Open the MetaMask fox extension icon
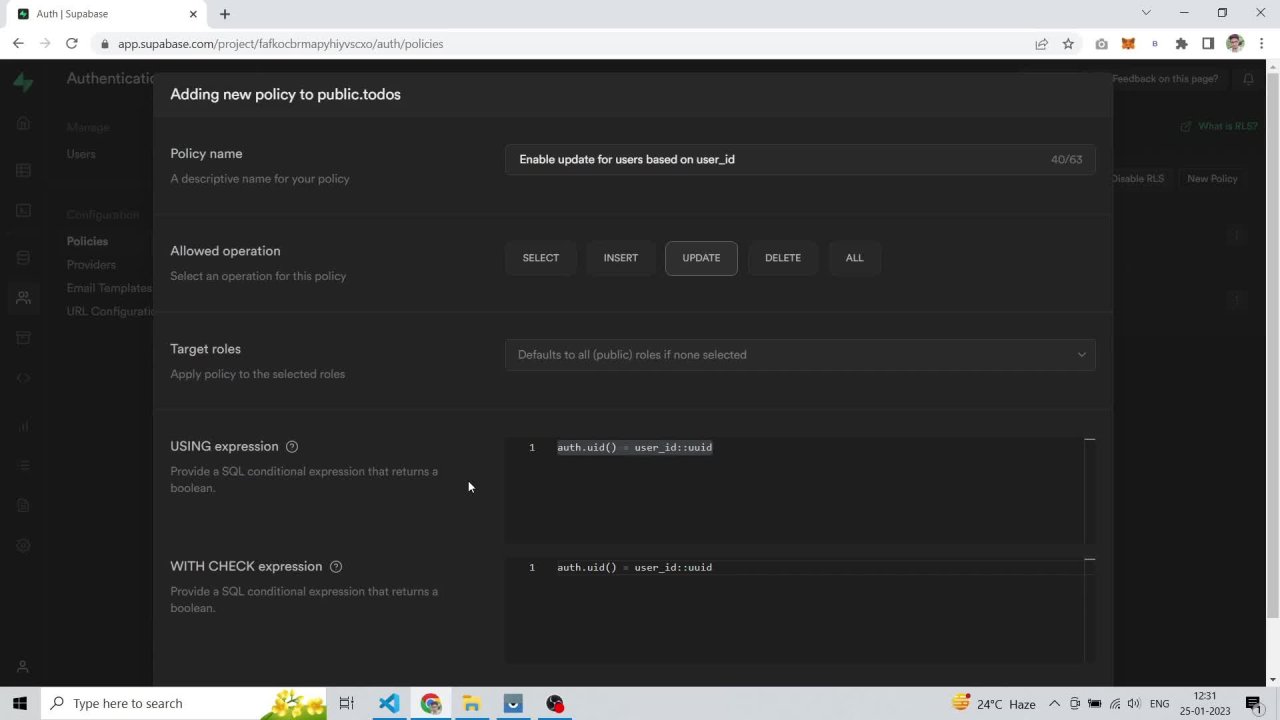Screen dimensions: 1280x720 [x=1128, y=44]
